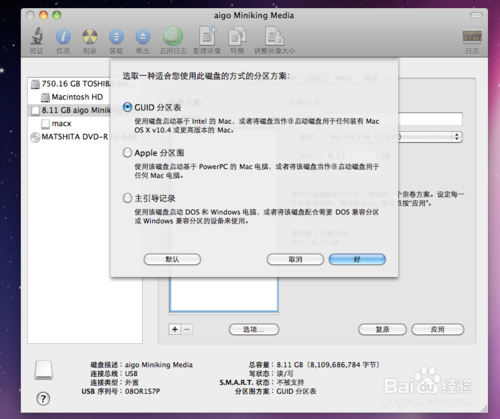Select macx volume in sidebar
The height and width of the screenshot is (419, 500).
pyautogui.click(x=57, y=124)
